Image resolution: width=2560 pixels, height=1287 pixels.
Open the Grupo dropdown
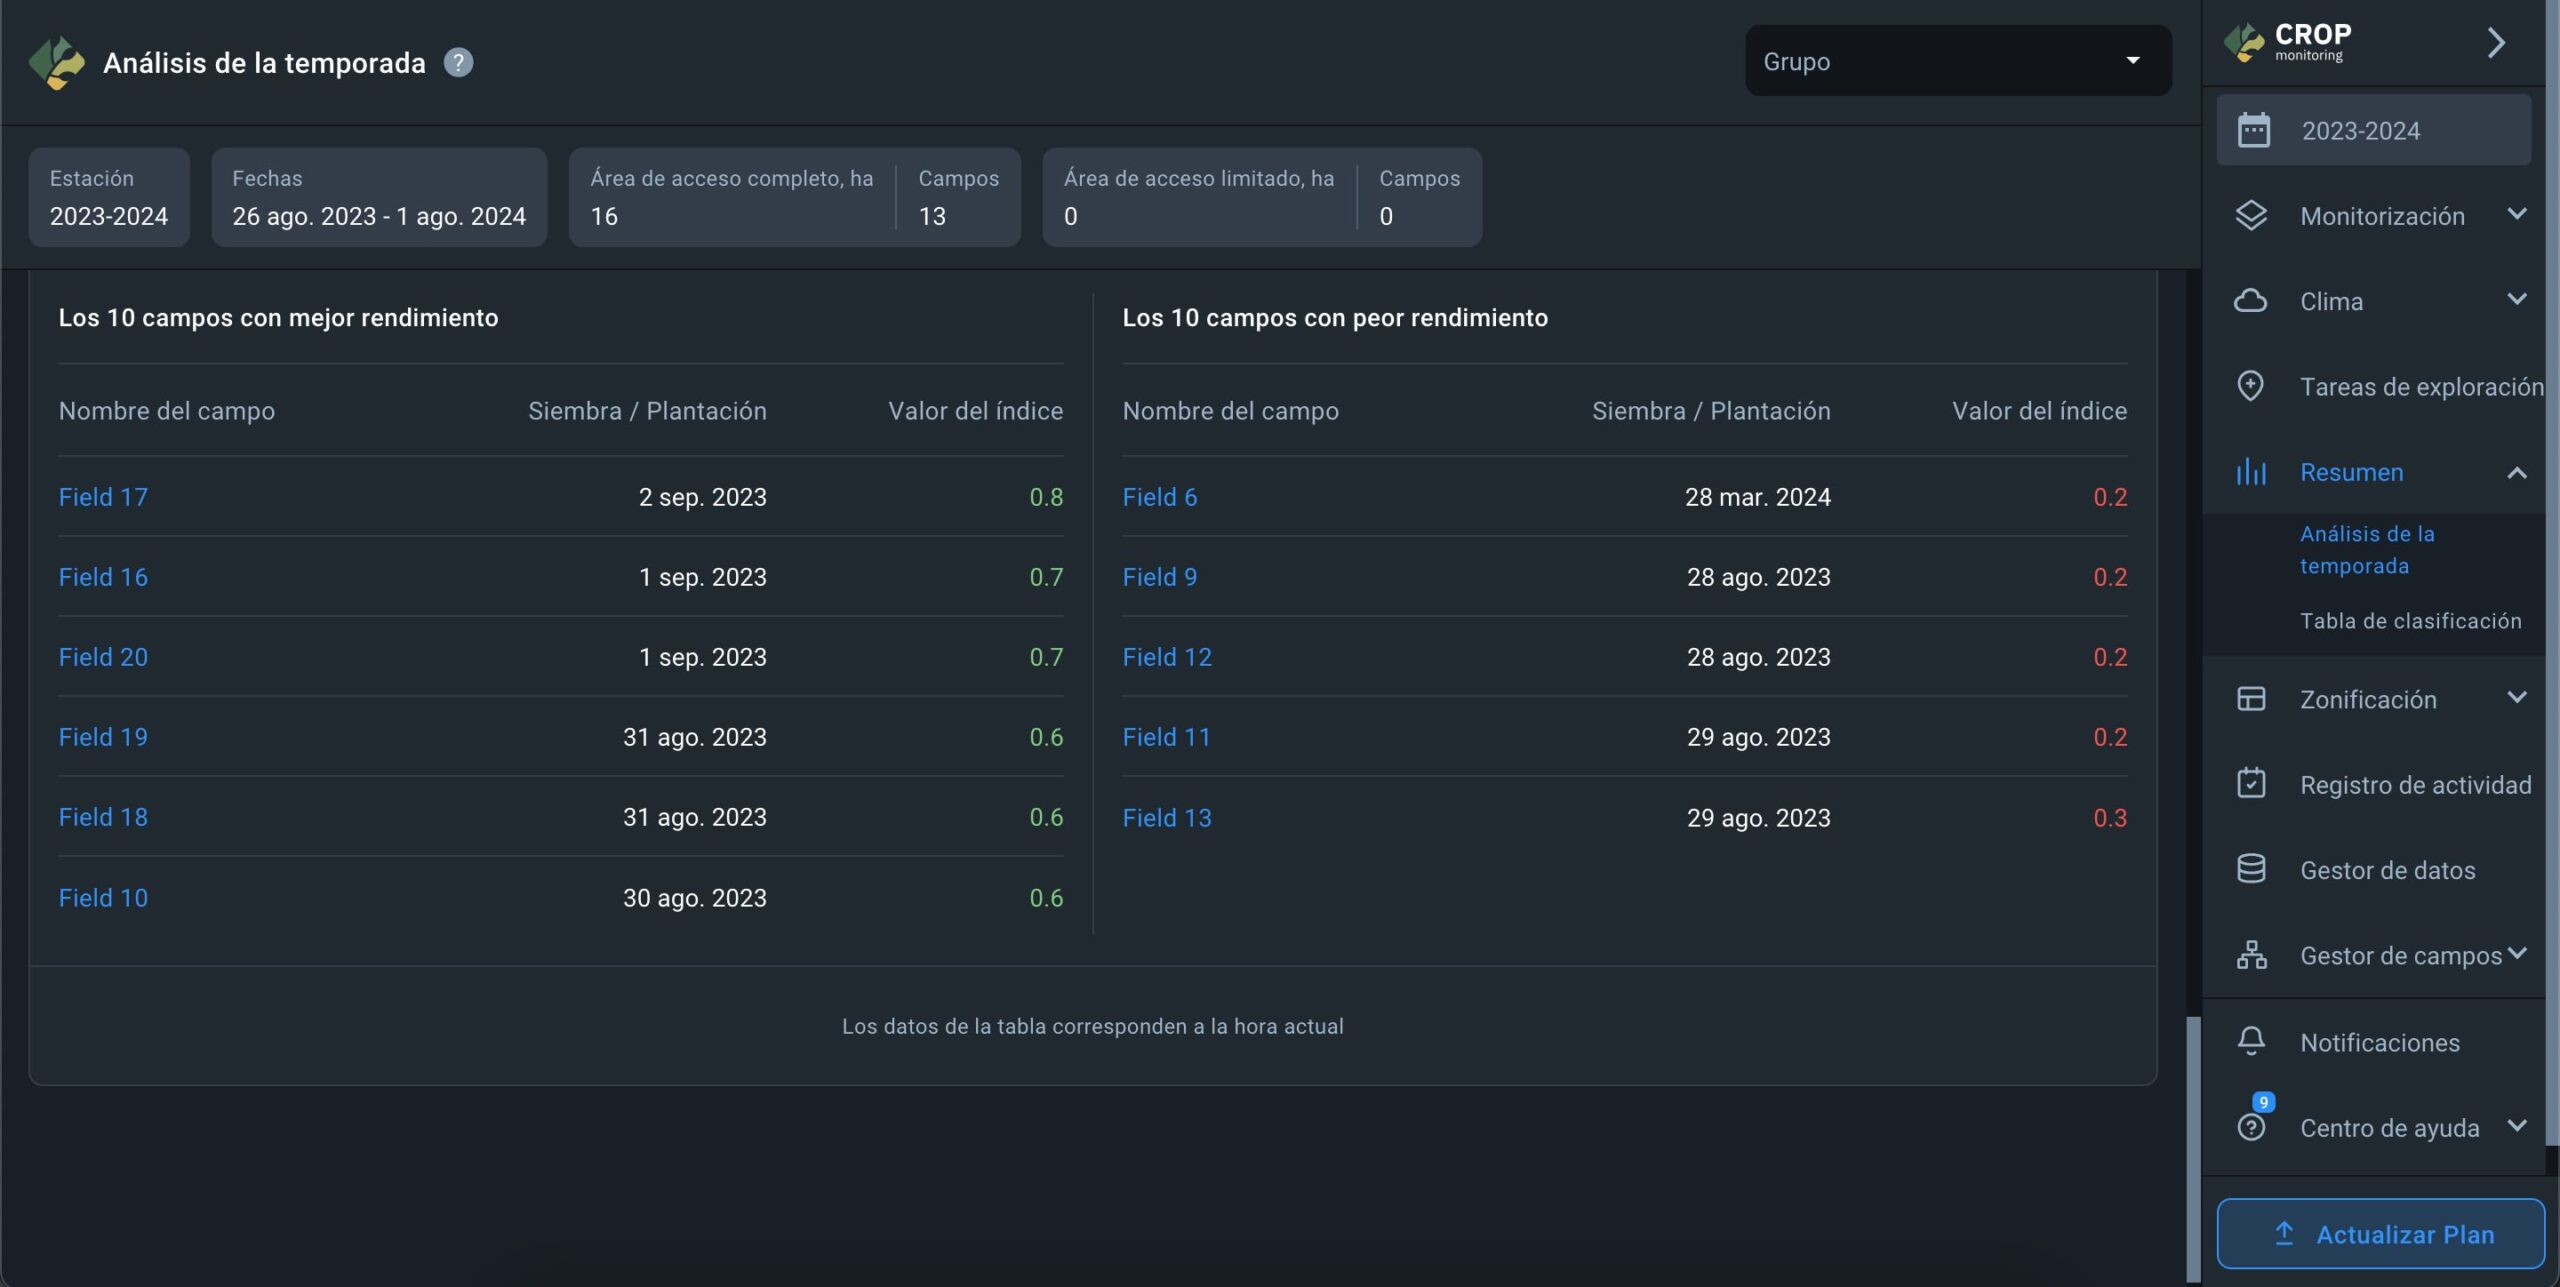[x=1957, y=61]
